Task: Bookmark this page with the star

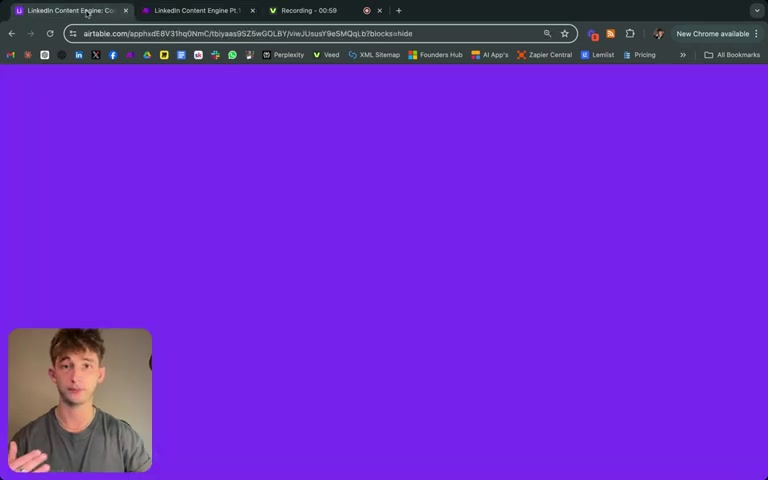Action: point(565,33)
